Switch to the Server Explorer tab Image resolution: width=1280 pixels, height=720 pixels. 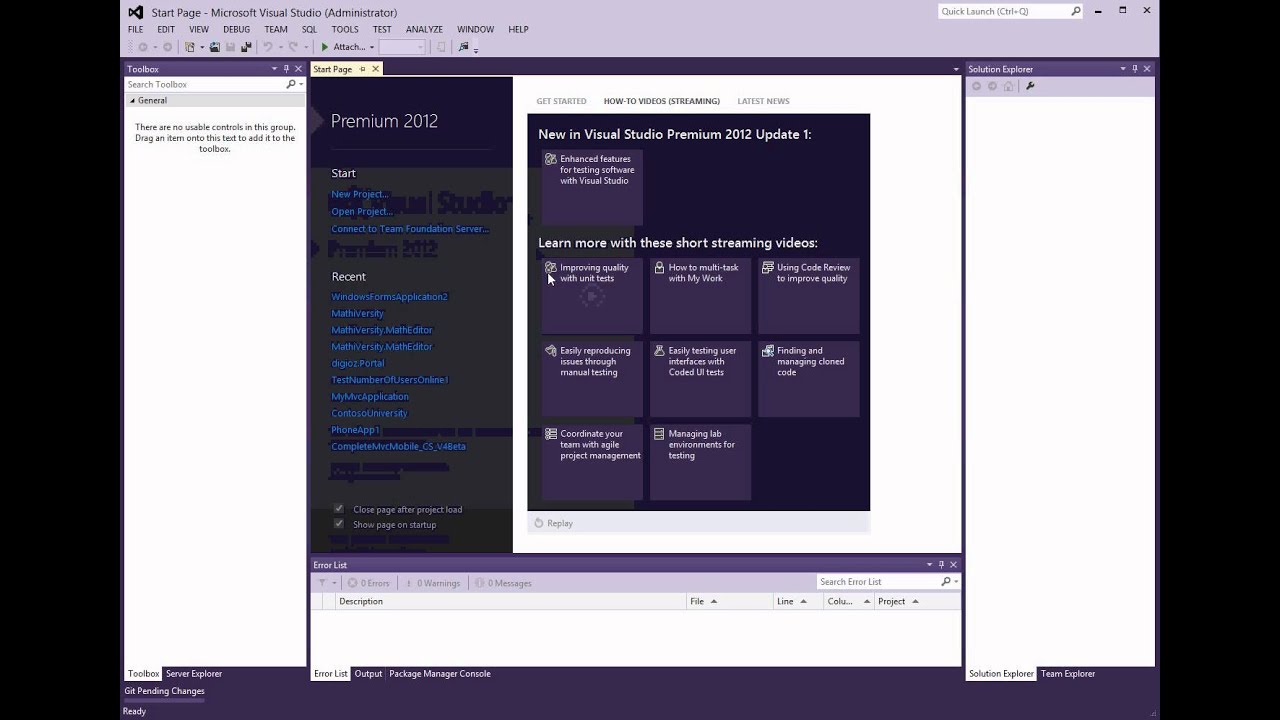pyautogui.click(x=194, y=674)
